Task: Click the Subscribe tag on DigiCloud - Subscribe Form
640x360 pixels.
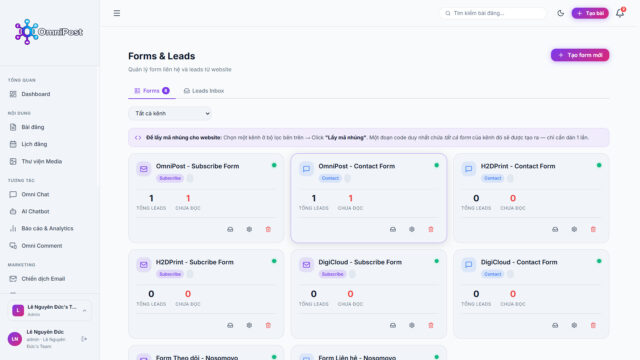Action: [x=332, y=274]
